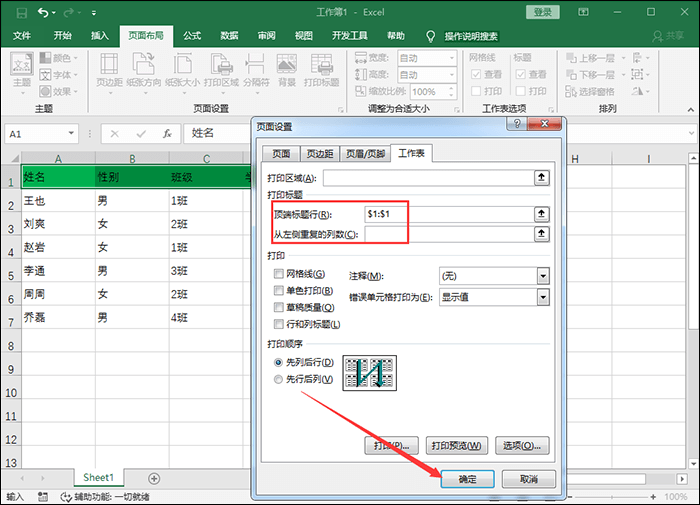Open theme Fonts (字体) icon

click(45, 75)
